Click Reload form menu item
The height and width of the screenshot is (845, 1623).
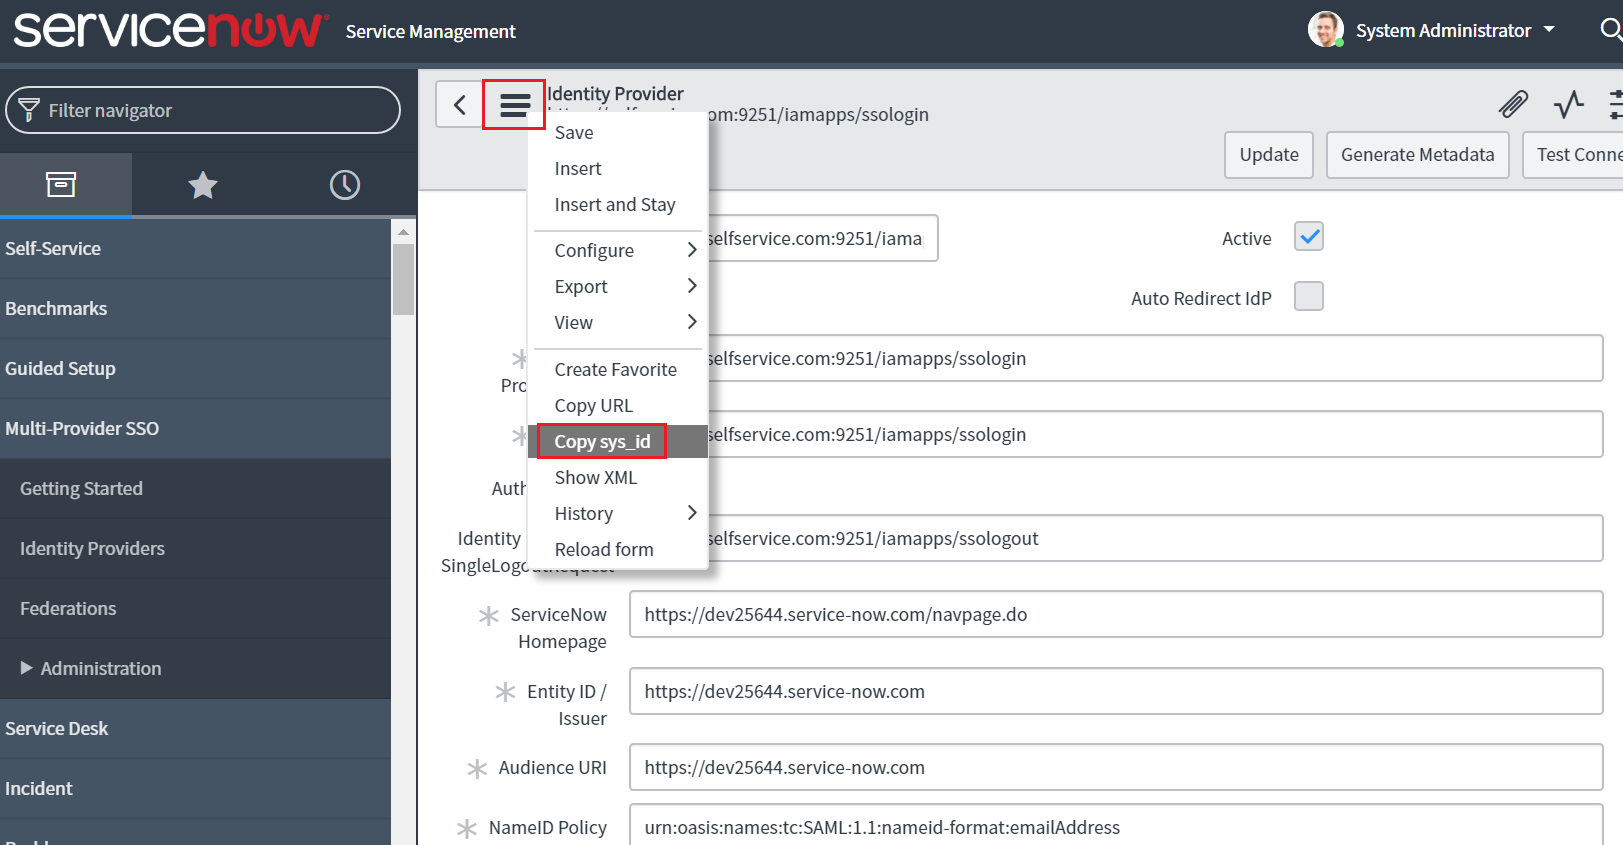tap(618, 549)
